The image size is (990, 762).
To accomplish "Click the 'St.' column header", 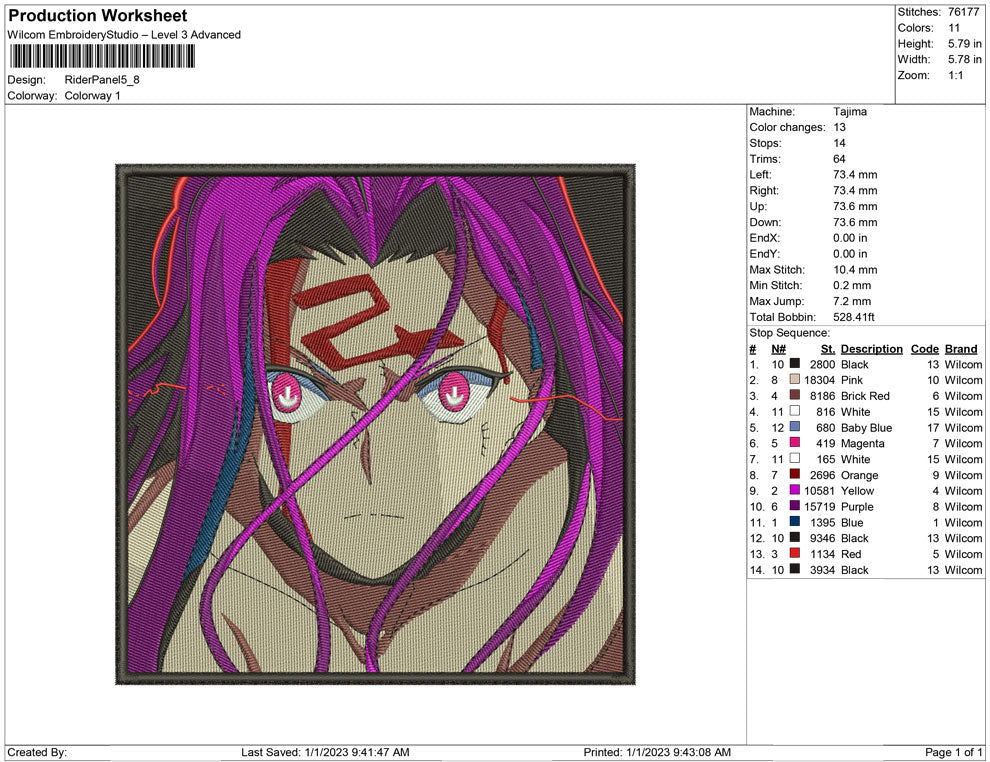I will 828,349.
